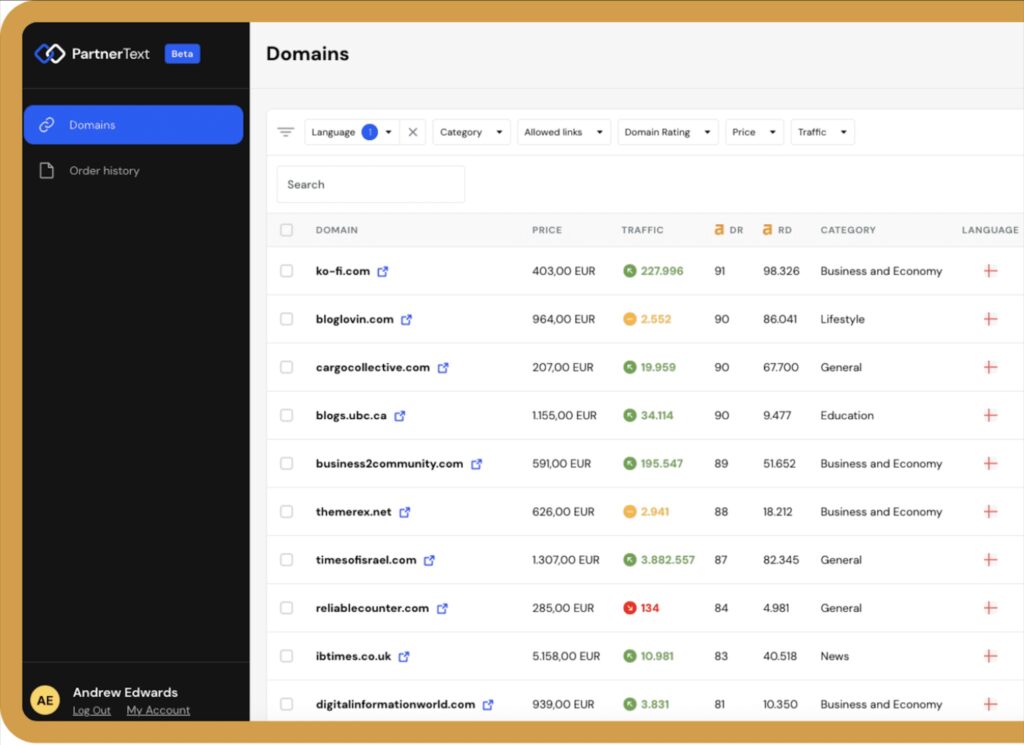The image size is (1024, 745).
Task: Open the My Account link
Action: tap(158, 710)
